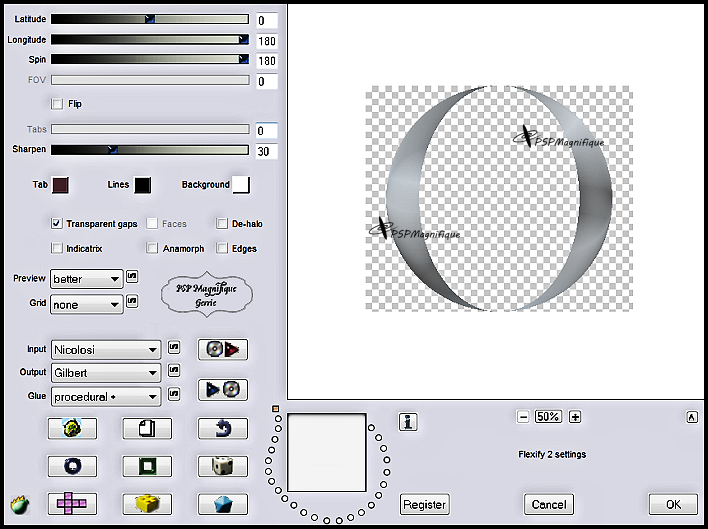Click the Register button
This screenshot has width=708, height=529.
click(425, 504)
